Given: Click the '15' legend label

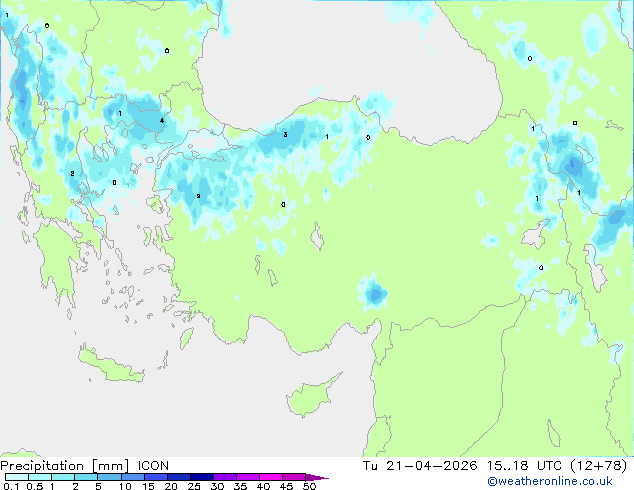Looking at the screenshot, I should pyautogui.click(x=148, y=486).
